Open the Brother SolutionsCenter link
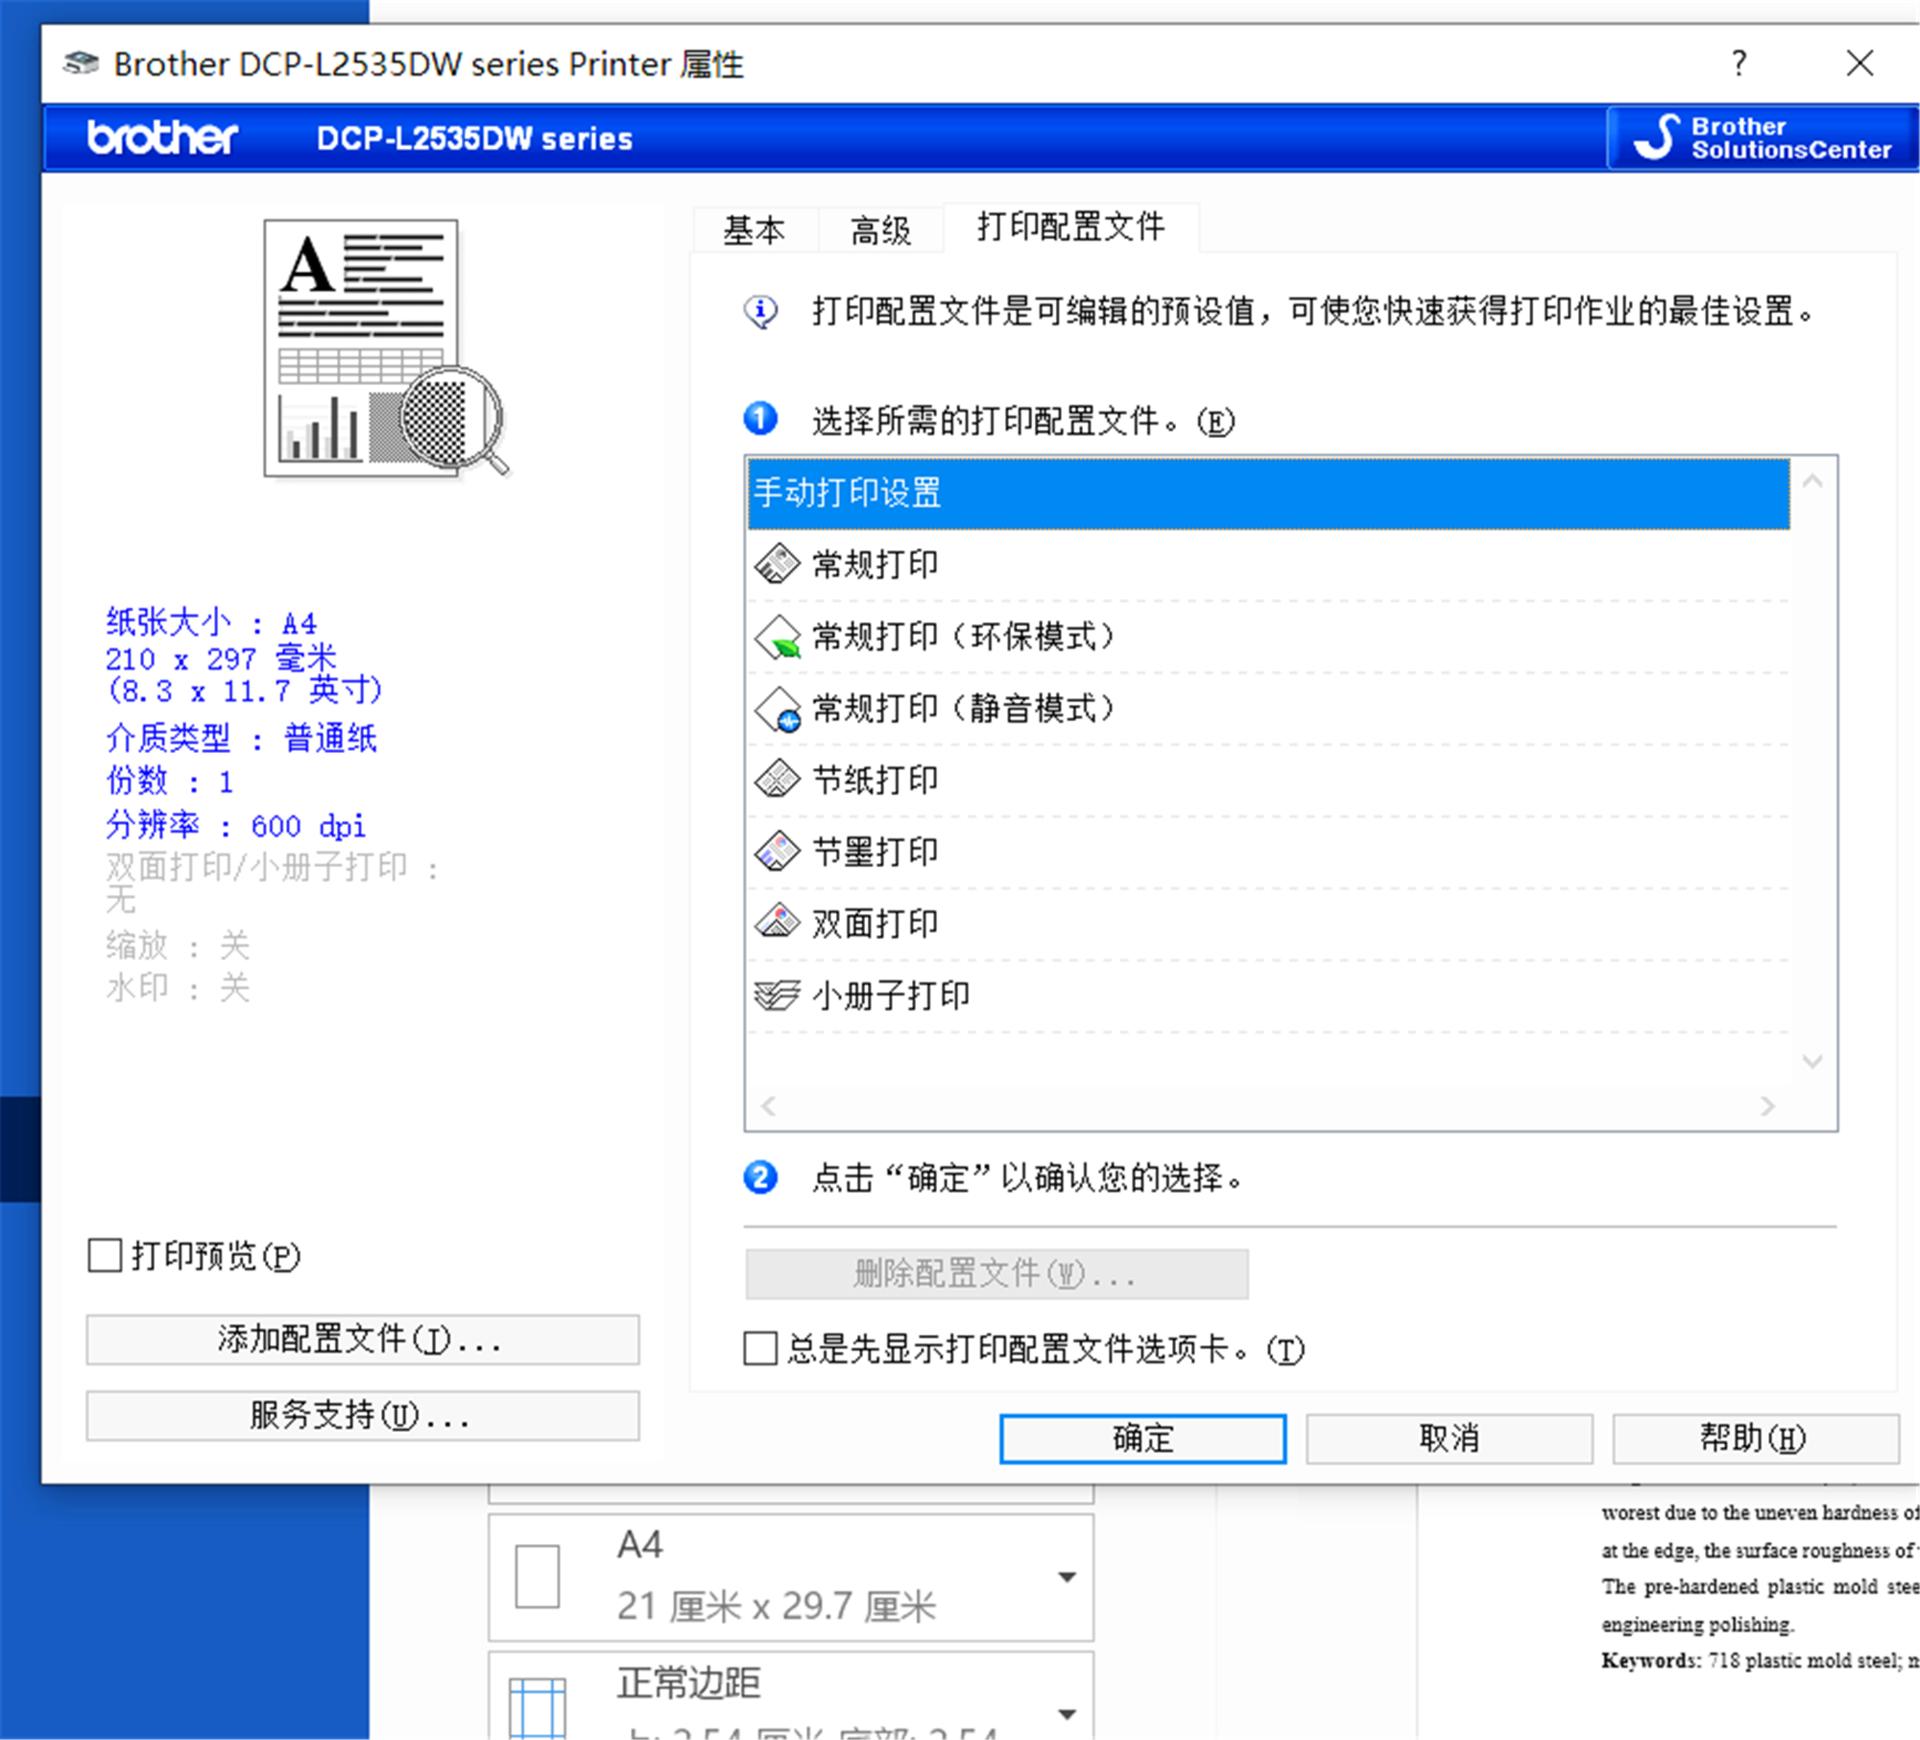This screenshot has width=1920, height=1740. coord(1760,138)
